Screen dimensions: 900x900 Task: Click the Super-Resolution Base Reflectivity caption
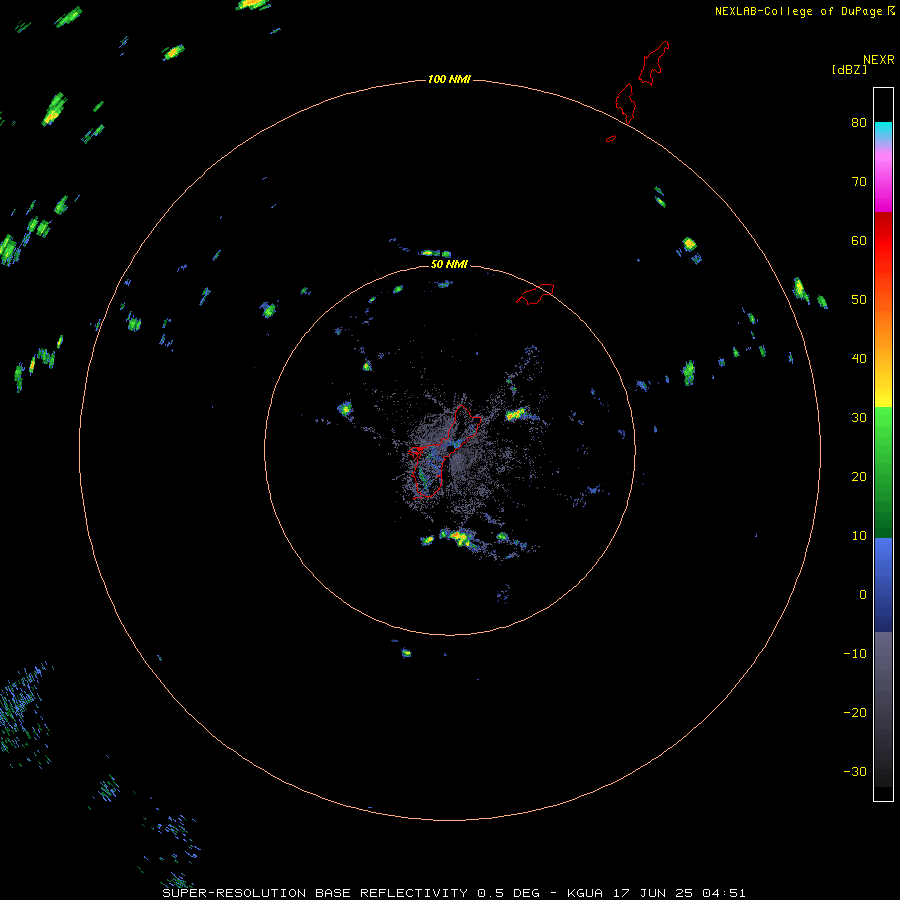point(454,893)
